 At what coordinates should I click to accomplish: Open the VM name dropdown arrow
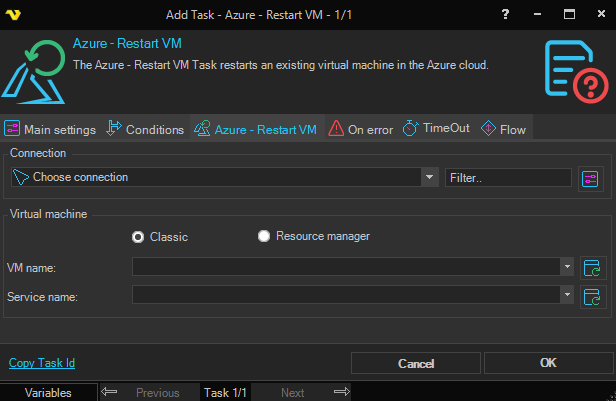click(x=567, y=267)
